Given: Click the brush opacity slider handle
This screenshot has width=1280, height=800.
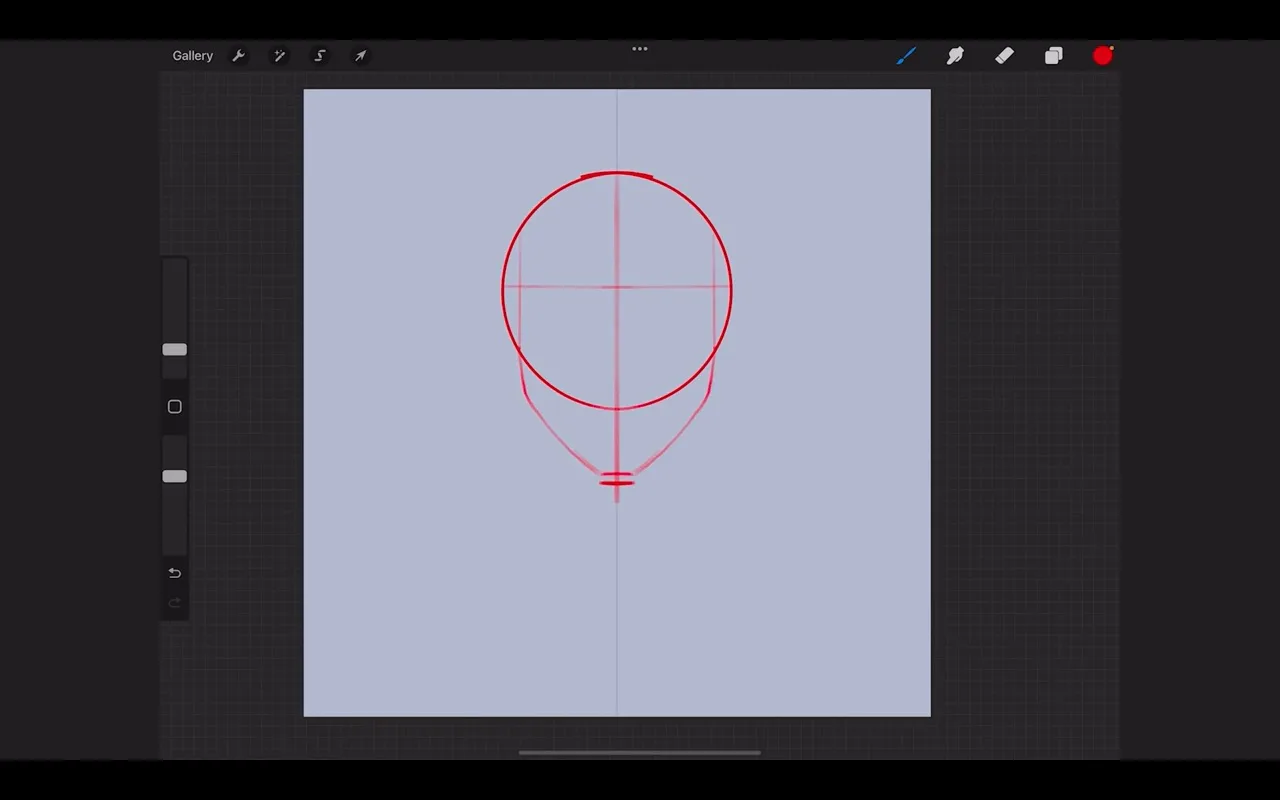Looking at the screenshot, I should 175,477.
